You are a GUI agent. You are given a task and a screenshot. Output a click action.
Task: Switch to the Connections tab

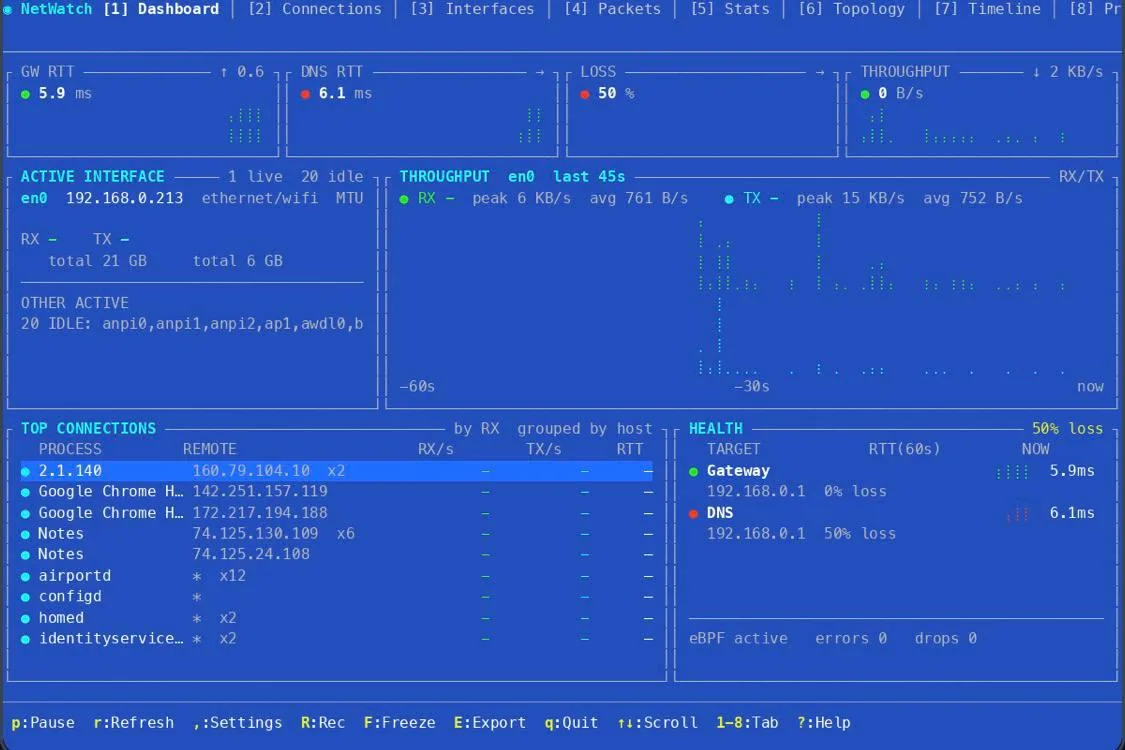[x=315, y=9]
